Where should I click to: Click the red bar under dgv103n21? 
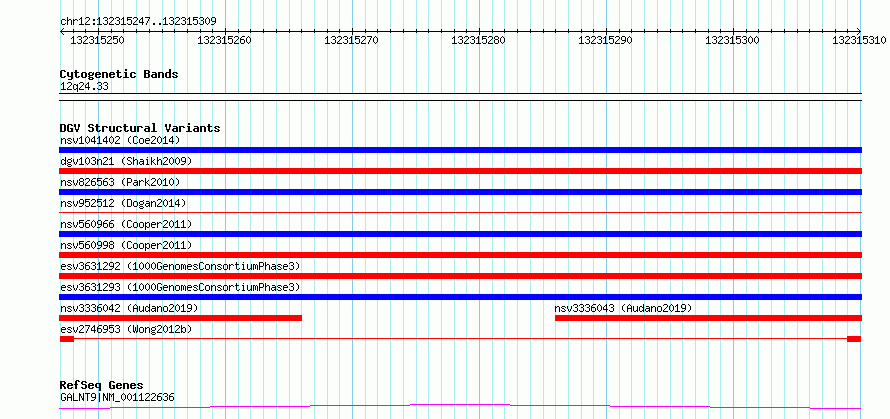tap(461, 171)
